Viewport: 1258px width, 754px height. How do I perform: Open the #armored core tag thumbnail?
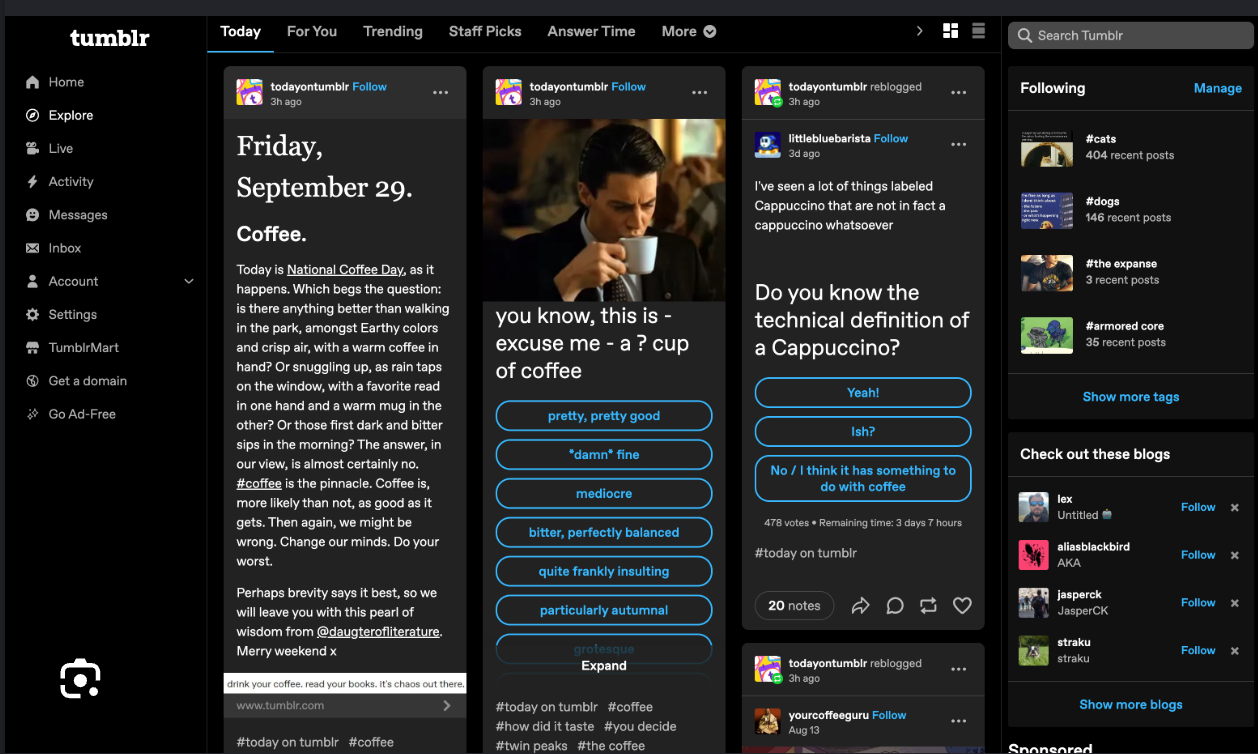pyautogui.click(x=1047, y=335)
